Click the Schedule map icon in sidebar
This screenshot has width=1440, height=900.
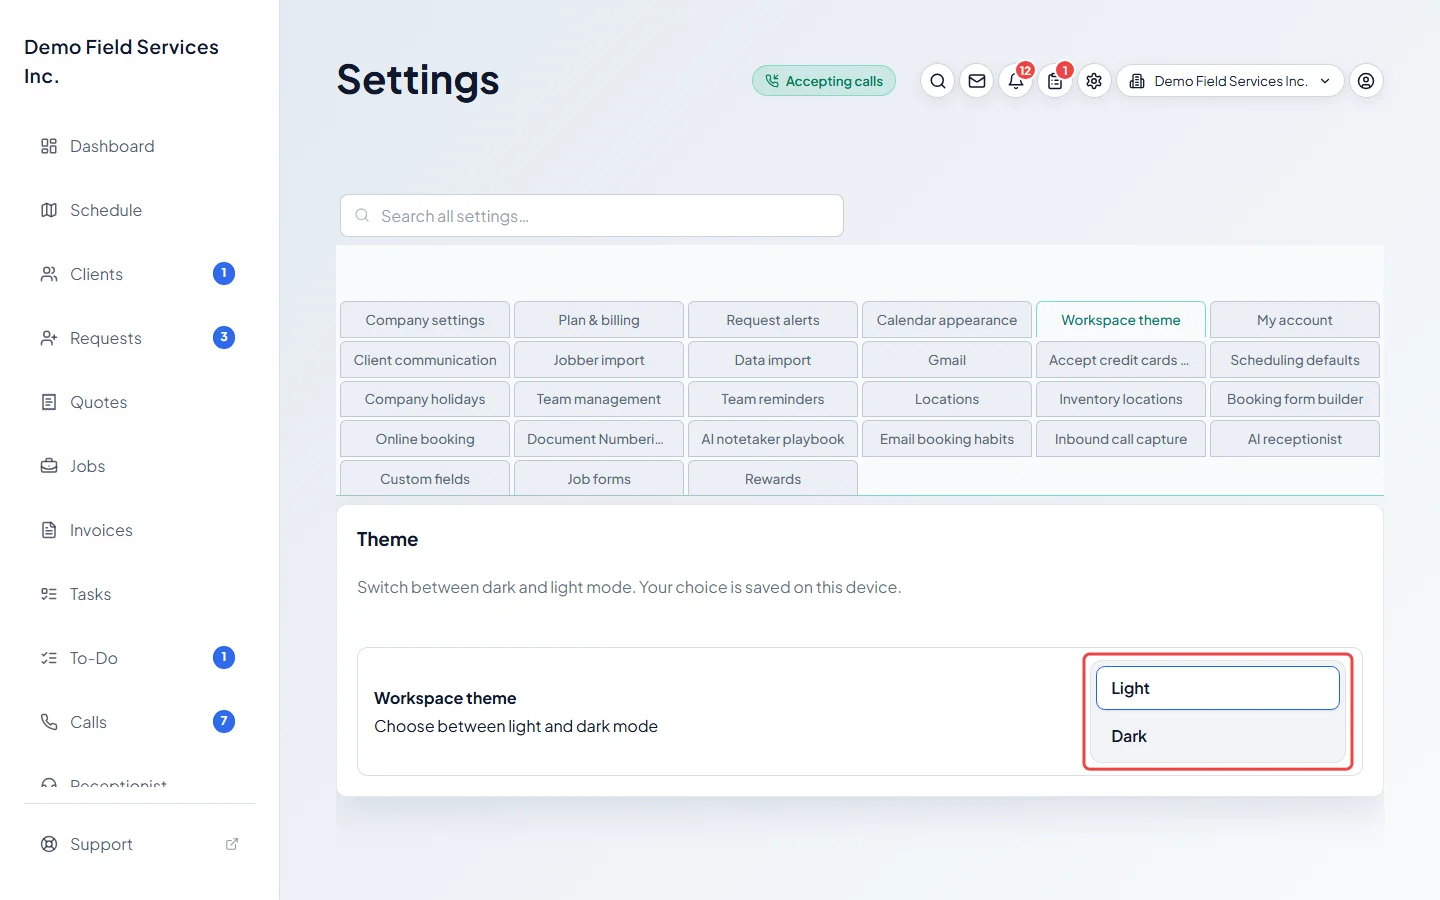(49, 210)
